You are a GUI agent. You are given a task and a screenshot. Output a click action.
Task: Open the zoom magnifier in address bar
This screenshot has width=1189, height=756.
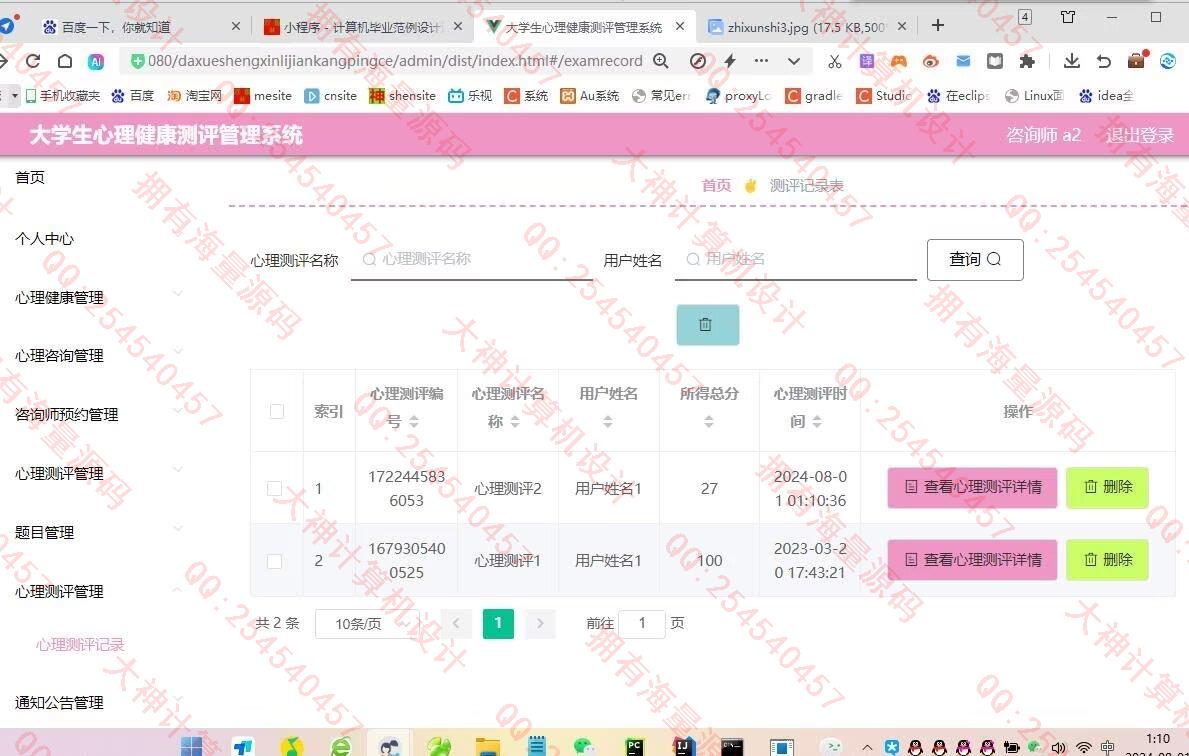[x=661, y=61]
